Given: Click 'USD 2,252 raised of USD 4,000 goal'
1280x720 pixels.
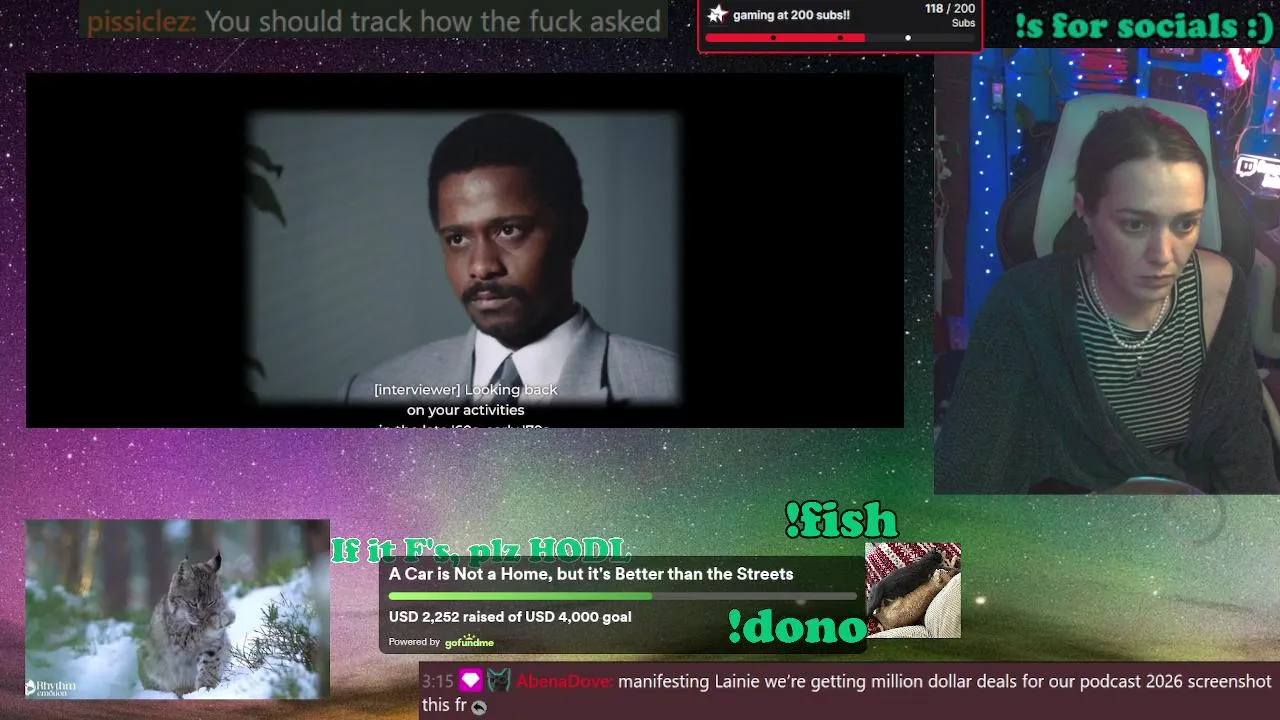Looking at the screenshot, I should [x=510, y=617].
